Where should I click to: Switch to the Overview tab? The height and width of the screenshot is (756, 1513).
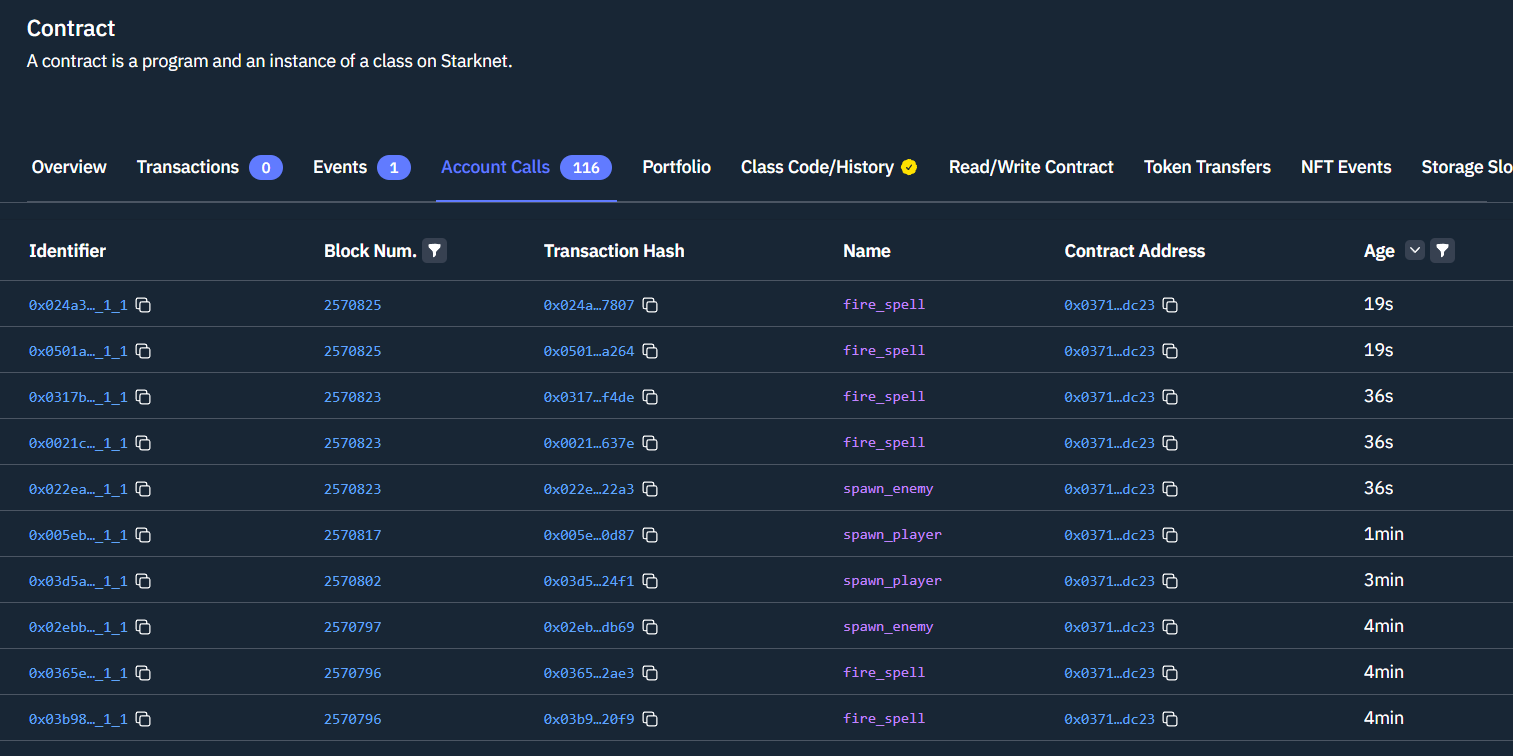click(x=69, y=167)
